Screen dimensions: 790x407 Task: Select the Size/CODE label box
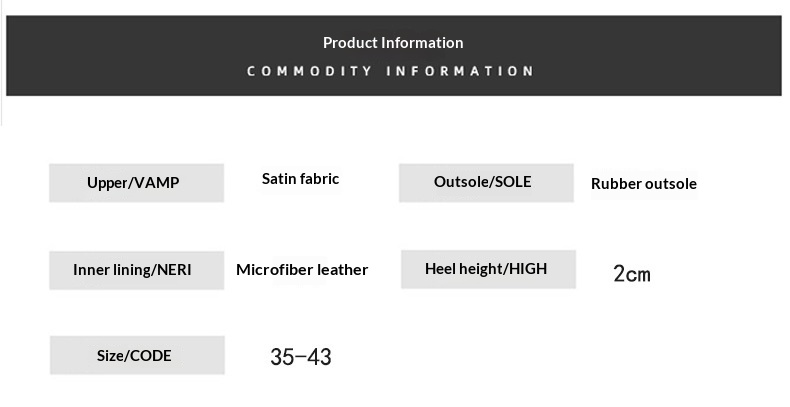(x=137, y=355)
